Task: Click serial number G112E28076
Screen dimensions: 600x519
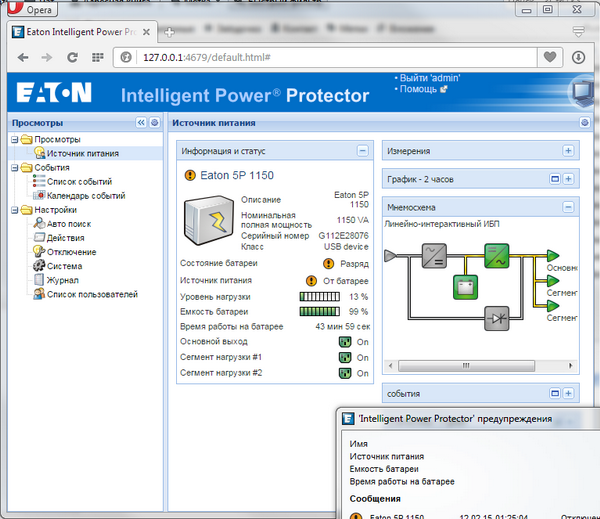Action: coord(344,235)
